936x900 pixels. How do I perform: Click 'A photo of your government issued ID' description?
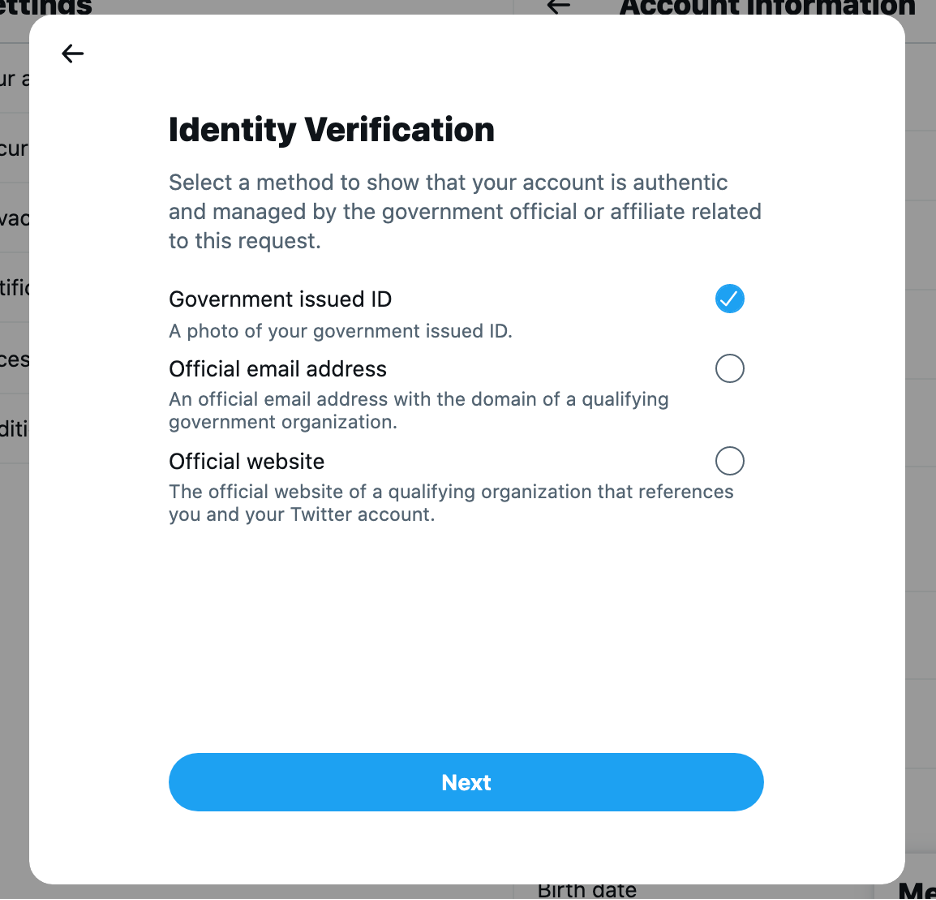pyautogui.click(x=340, y=331)
